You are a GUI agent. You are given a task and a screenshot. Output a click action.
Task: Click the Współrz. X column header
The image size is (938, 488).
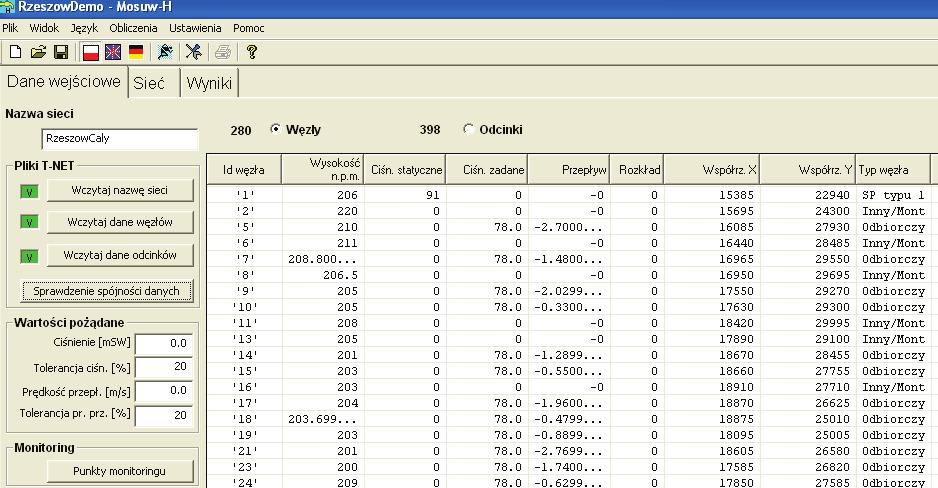click(711, 170)
